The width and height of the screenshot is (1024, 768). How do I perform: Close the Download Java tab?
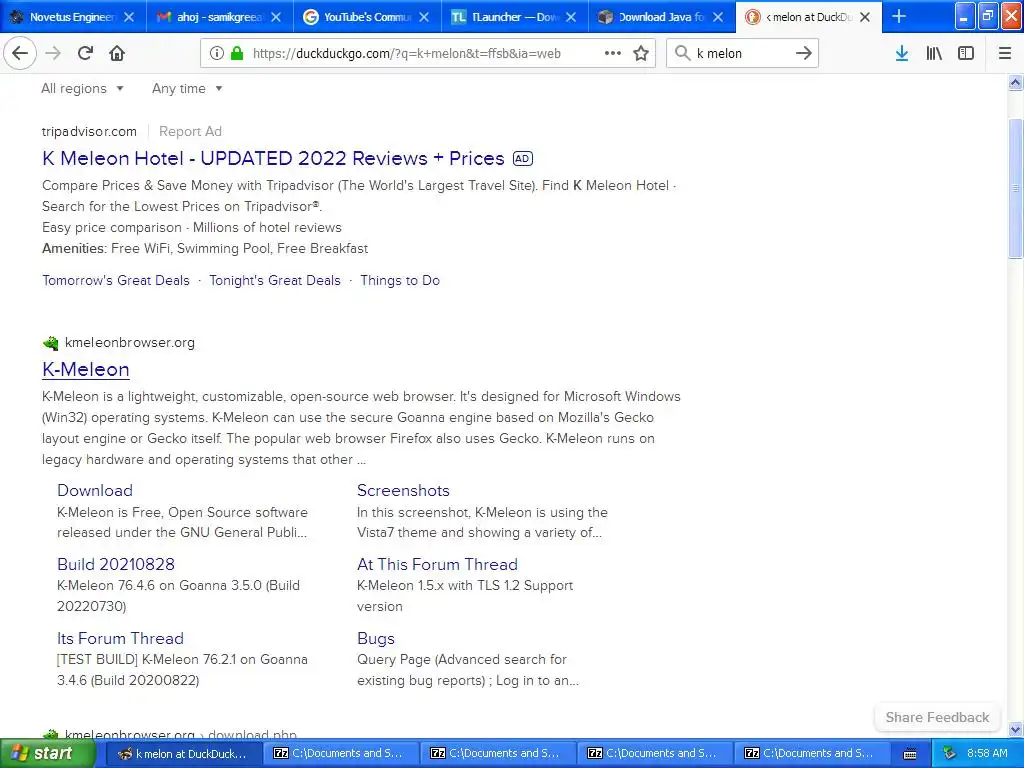718,17
